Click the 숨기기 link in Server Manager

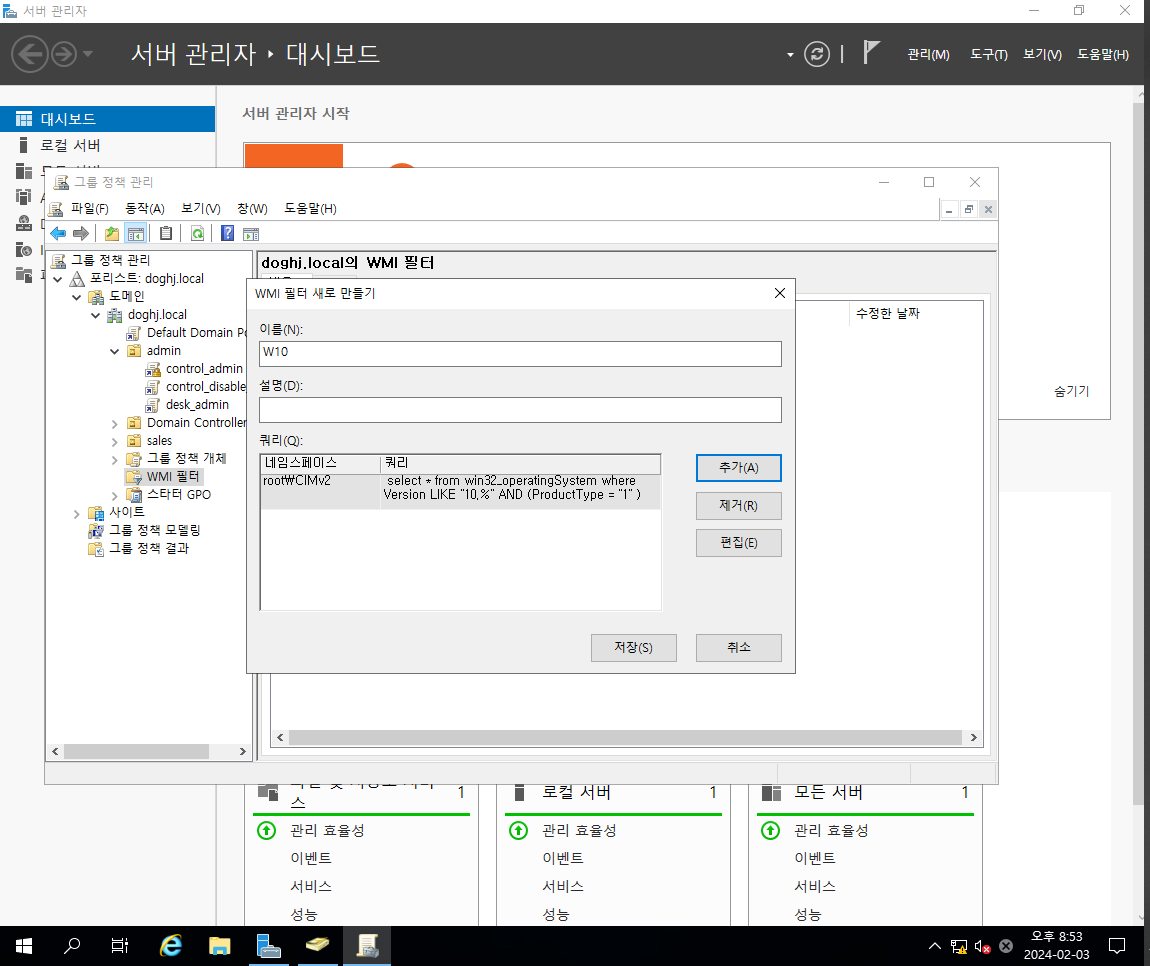1072,392
